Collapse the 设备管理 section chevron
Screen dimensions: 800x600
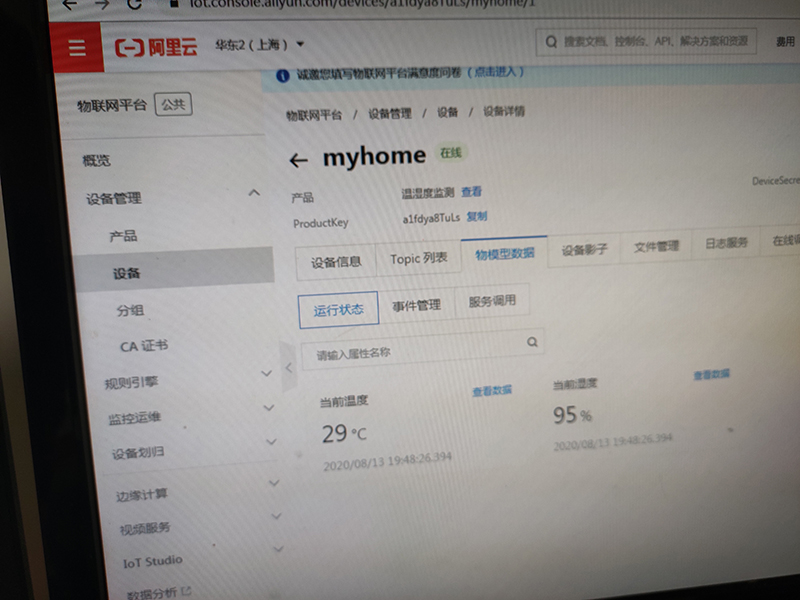coord(254,193)
